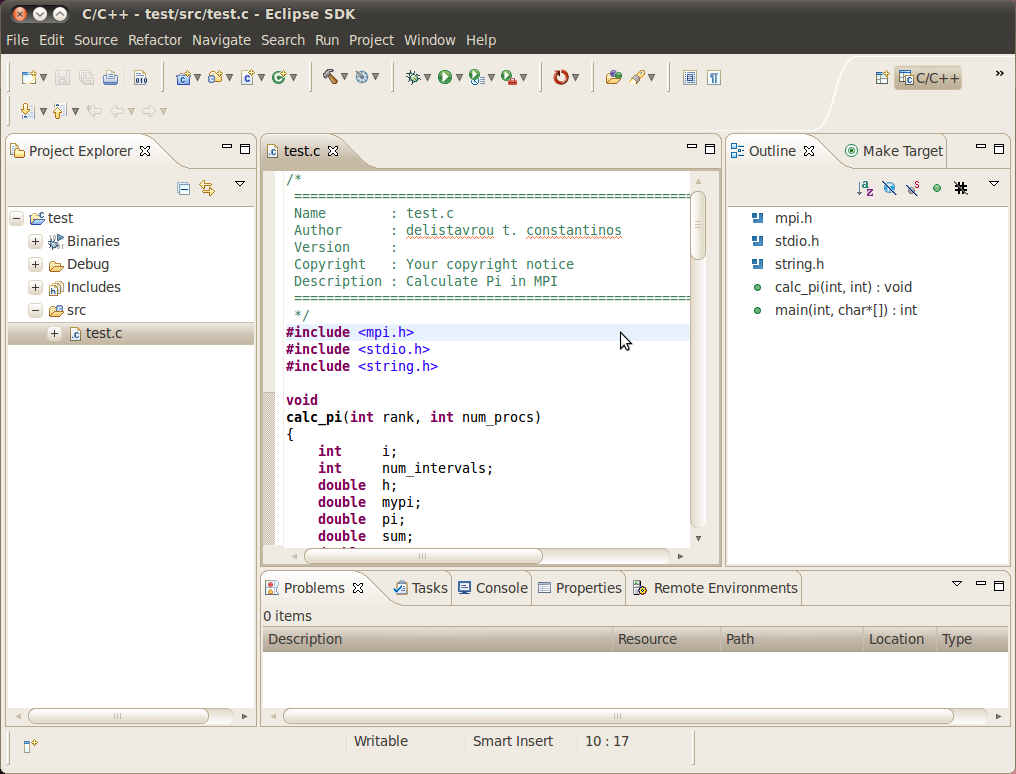Sort Outline alphabetically with a-z icon
The image size is (1016, 774).
(865, 188)
